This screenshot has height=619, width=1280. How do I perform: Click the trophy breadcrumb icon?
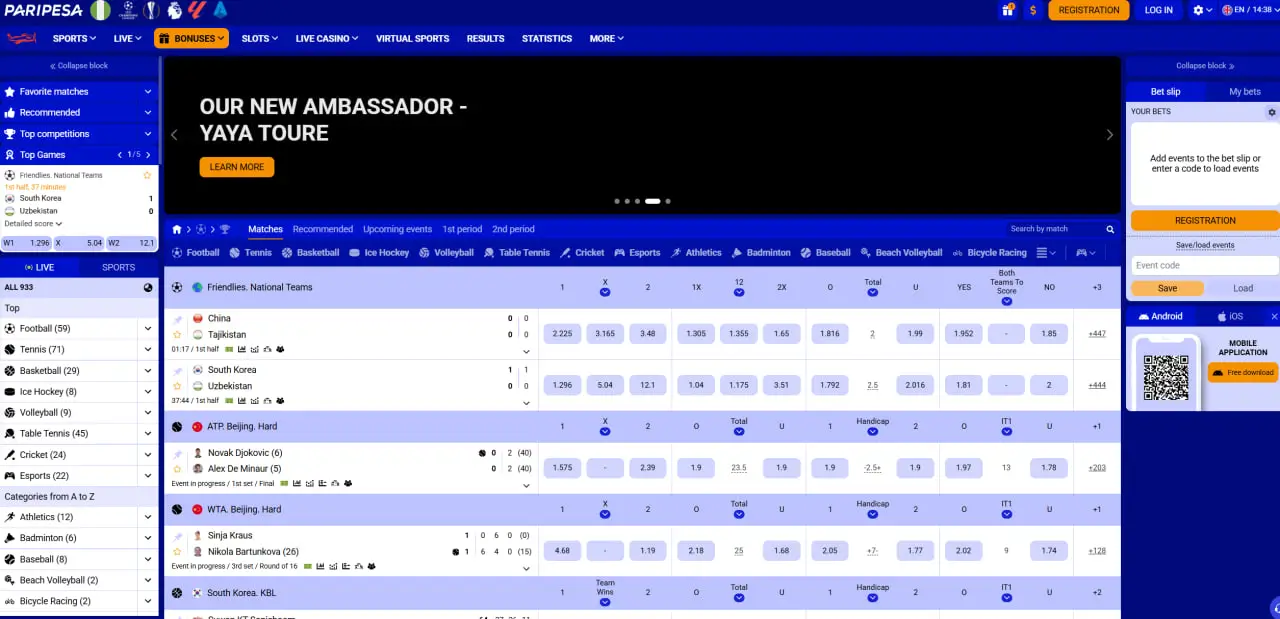pos(225,229)
